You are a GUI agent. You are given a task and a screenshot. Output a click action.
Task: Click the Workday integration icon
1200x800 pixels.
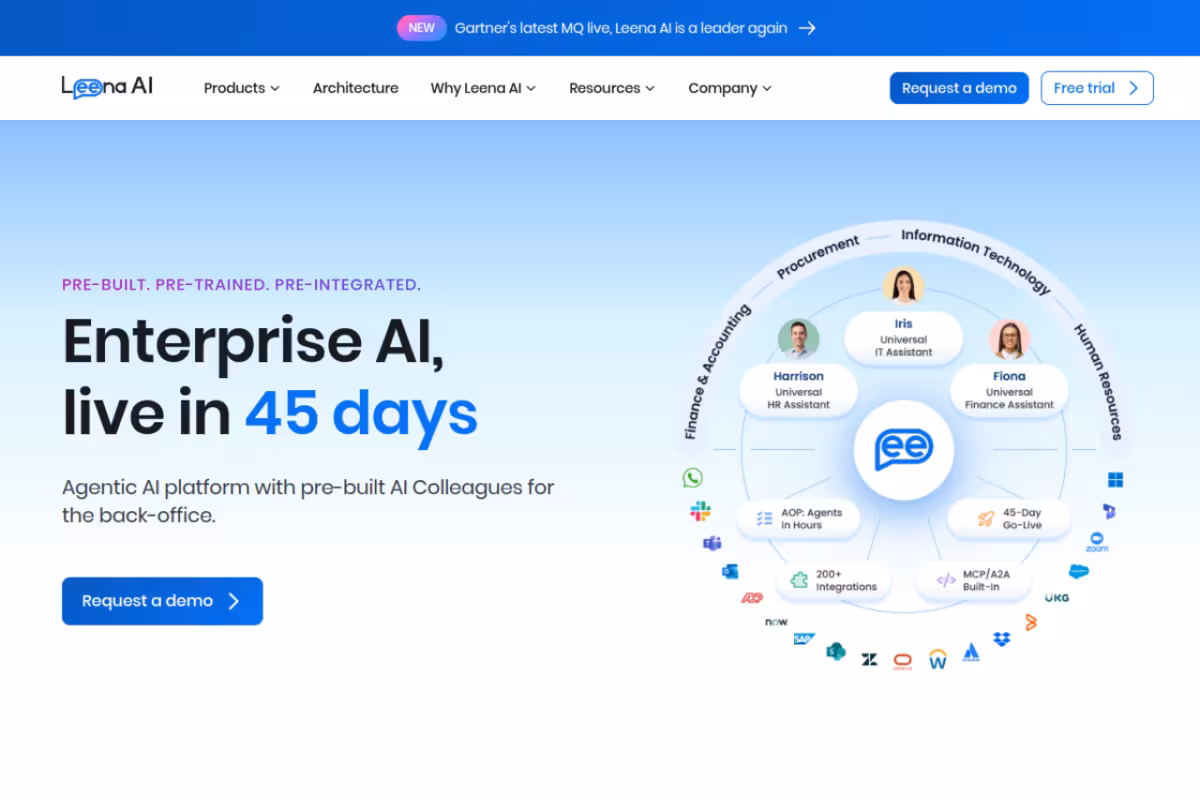(x=937, y=659)
